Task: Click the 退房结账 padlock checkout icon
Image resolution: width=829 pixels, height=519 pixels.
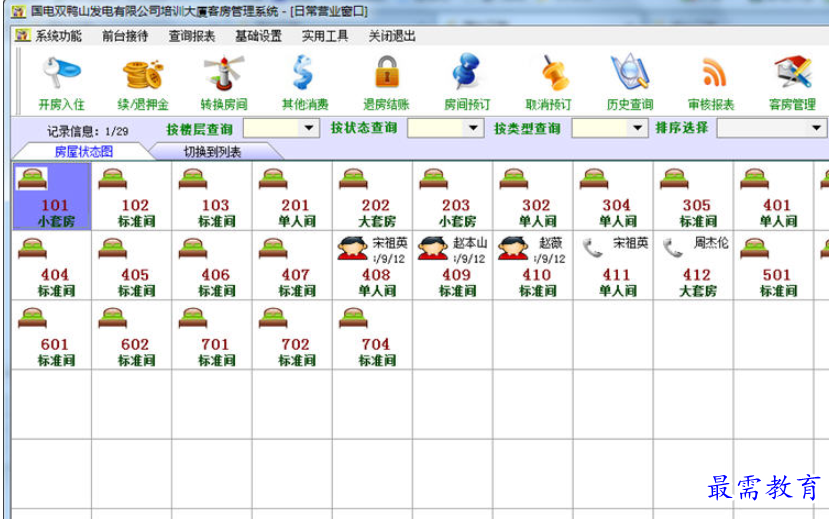Action: click(x=387, y=72)
